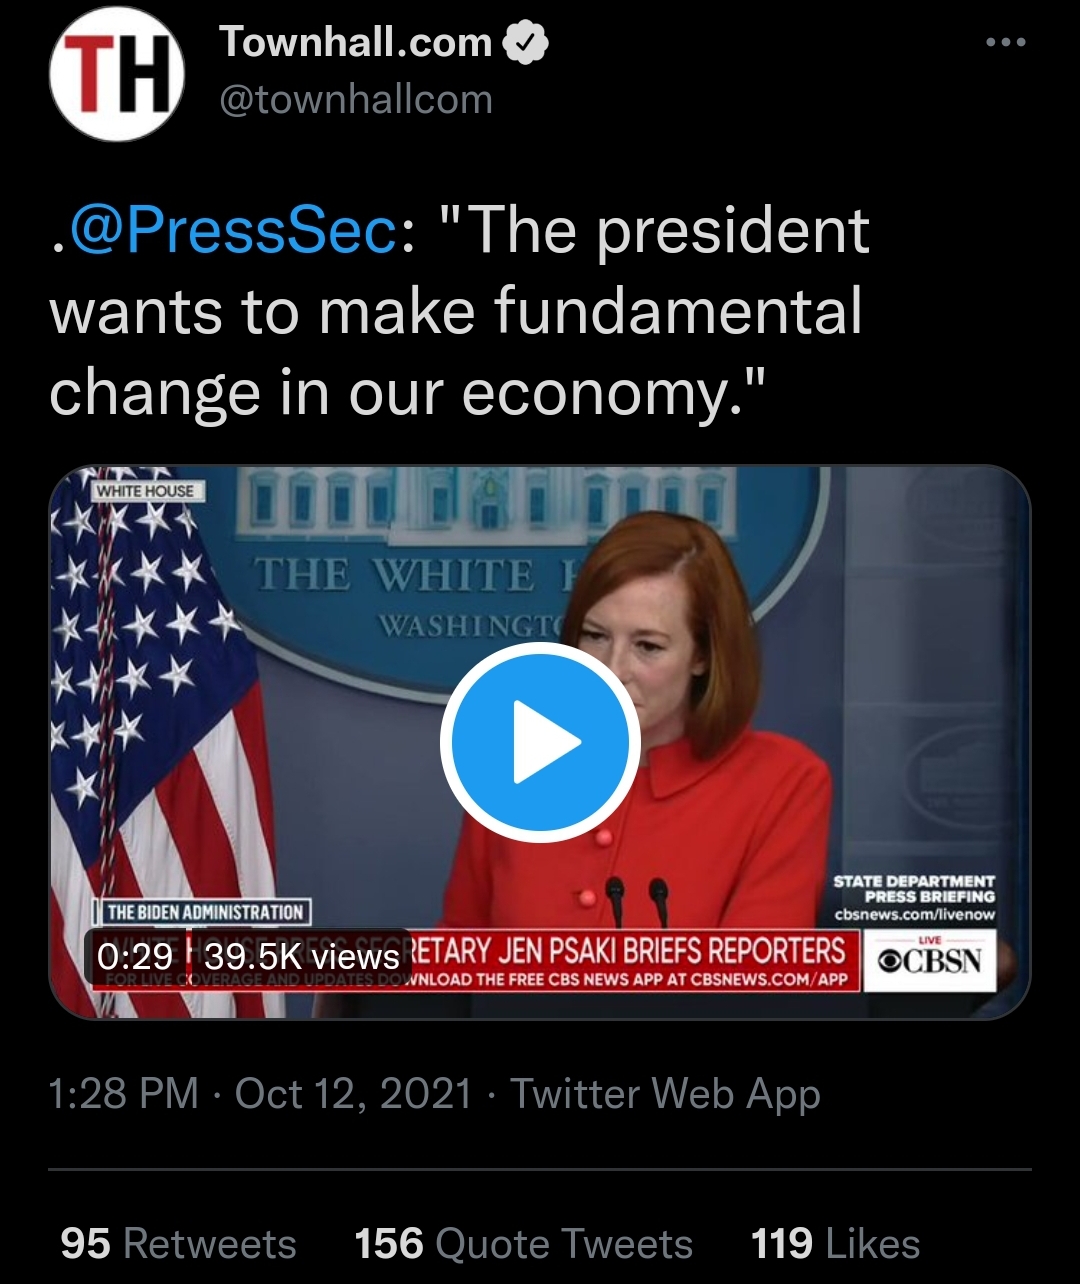1080x1284 pixels.
Task: Click the tweet text about fundamental change
Action: click(460, 311)
